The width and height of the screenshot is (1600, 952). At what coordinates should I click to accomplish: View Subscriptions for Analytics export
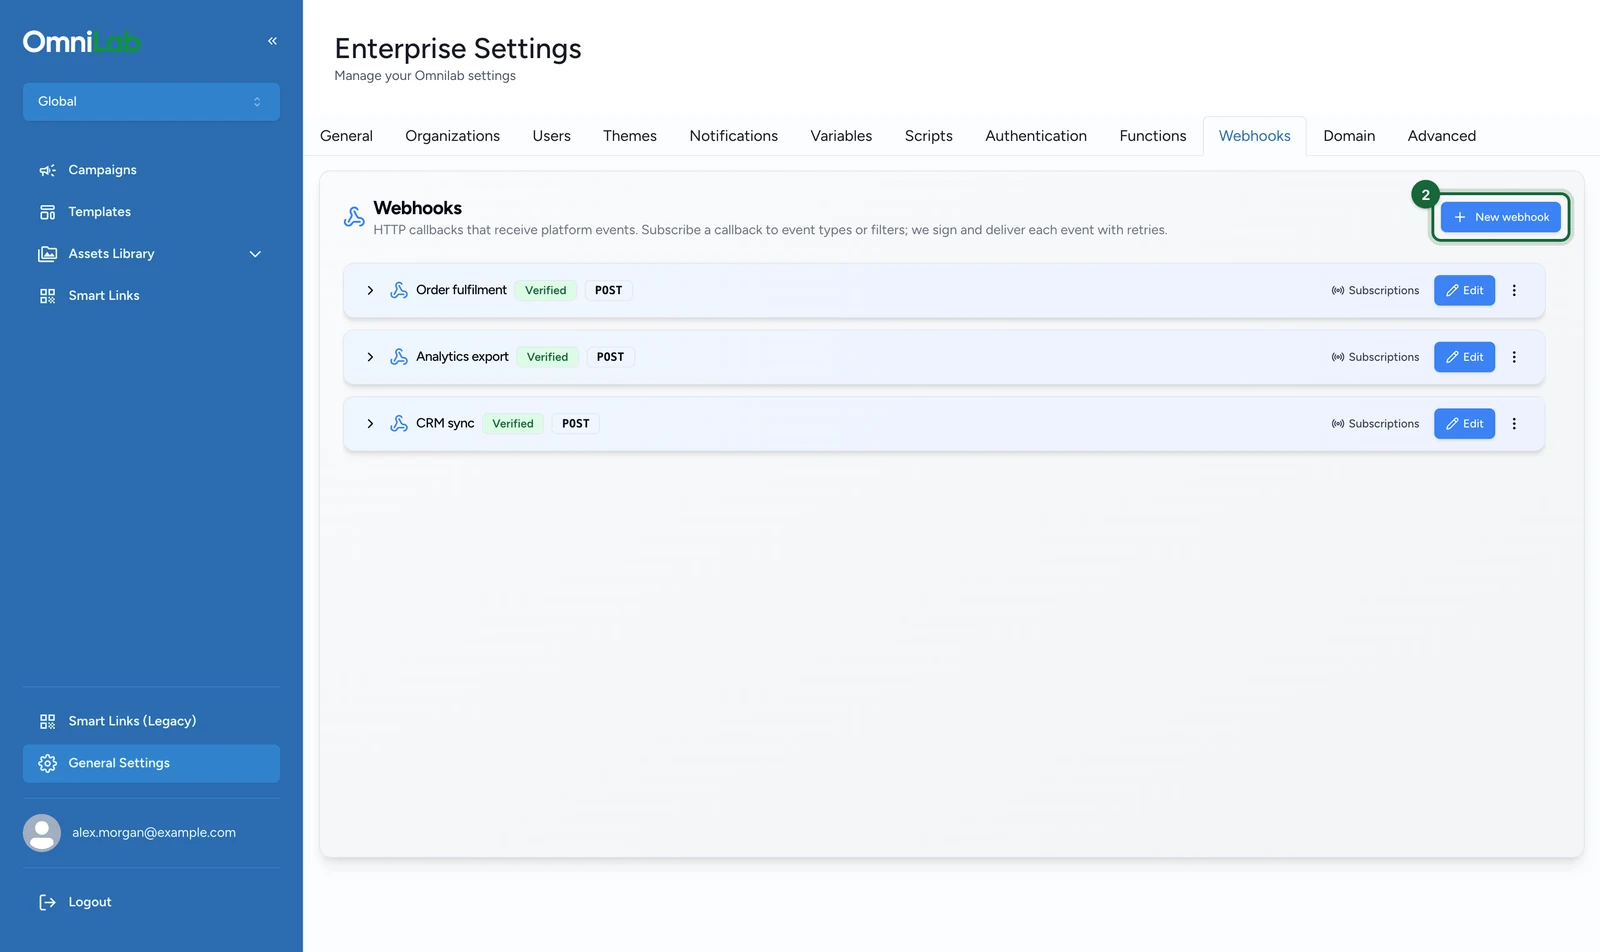click(1375, 357)
